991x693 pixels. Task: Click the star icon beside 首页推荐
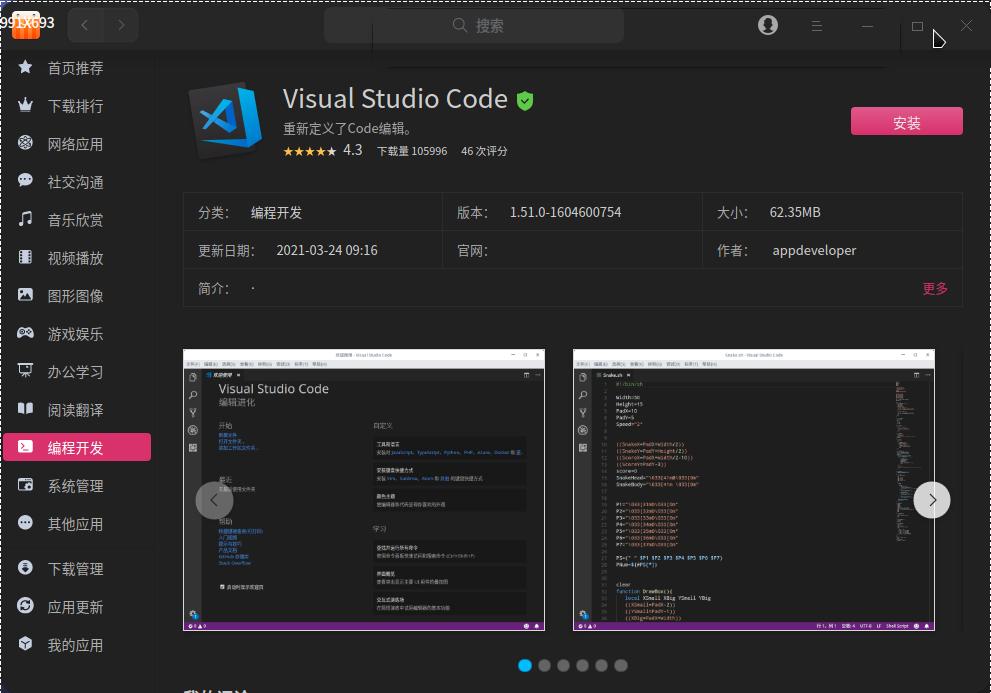26,68
